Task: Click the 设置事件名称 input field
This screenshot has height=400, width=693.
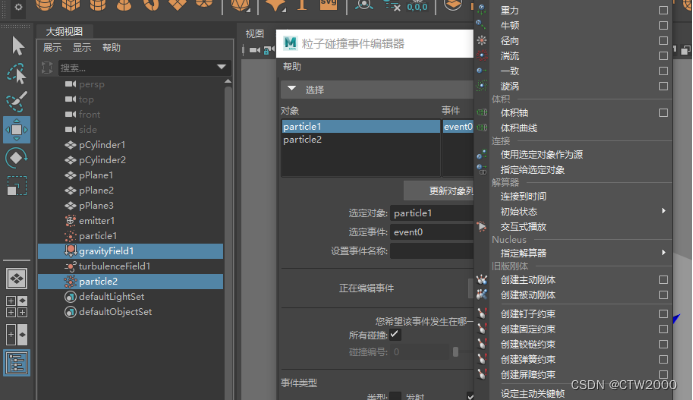Action: (x=432, y=251)
